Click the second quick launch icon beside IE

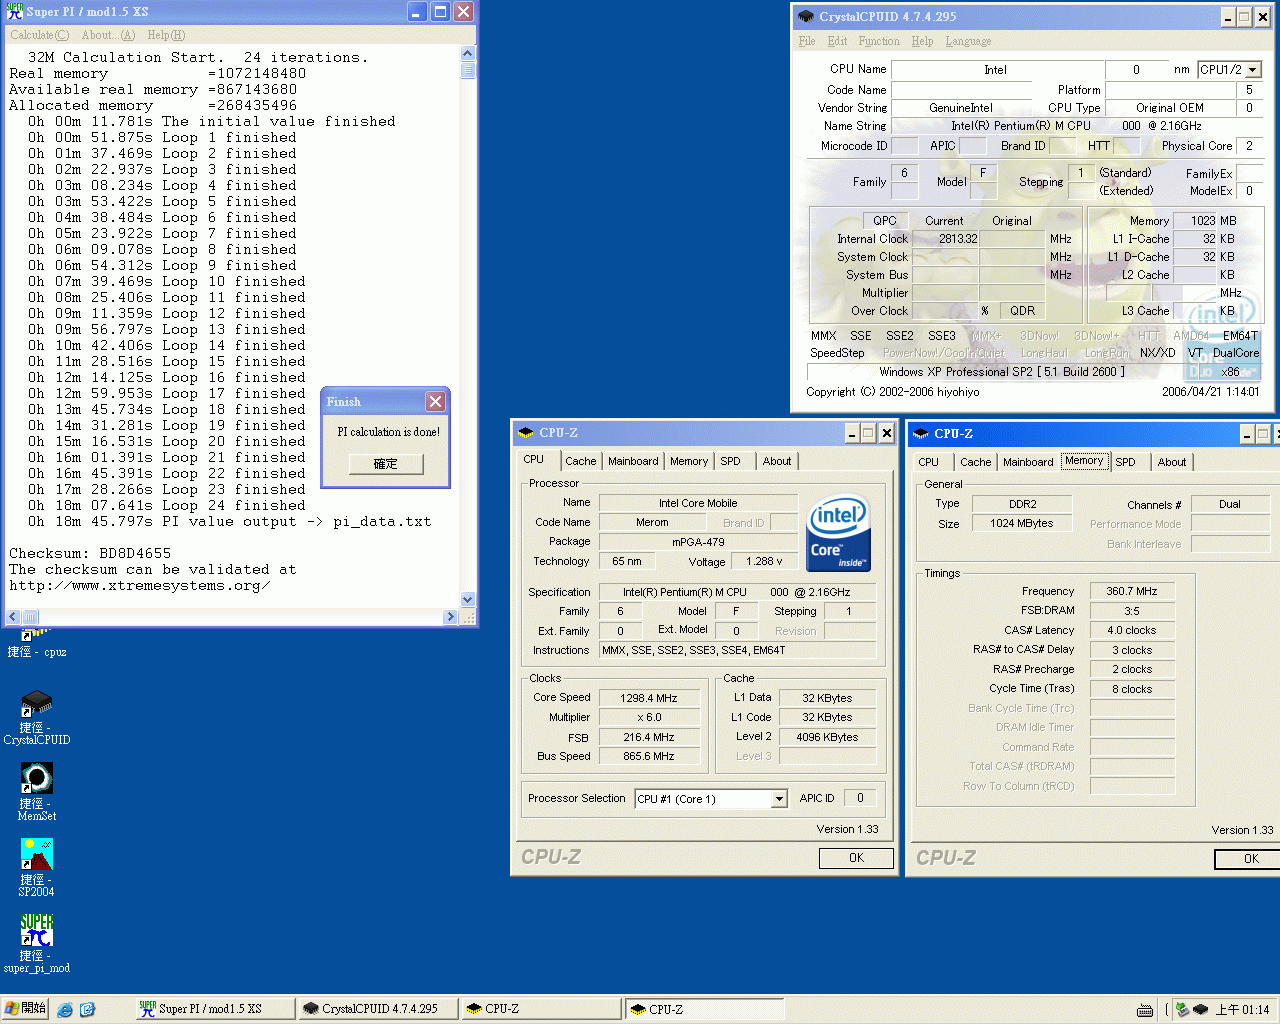[x=87, y=1009]
